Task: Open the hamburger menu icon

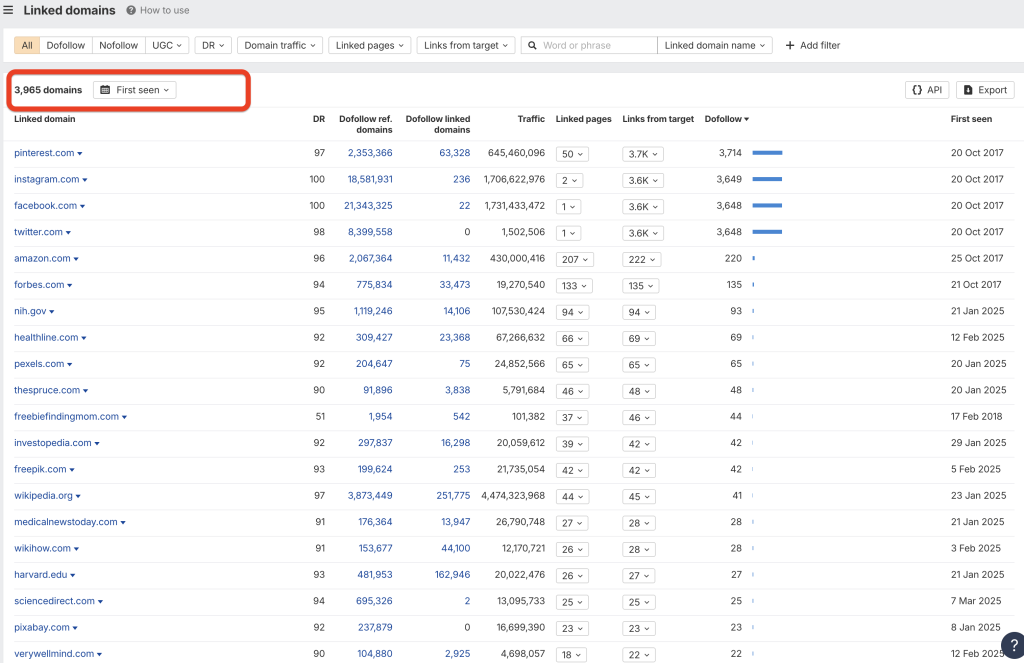Action: (8, 10)
